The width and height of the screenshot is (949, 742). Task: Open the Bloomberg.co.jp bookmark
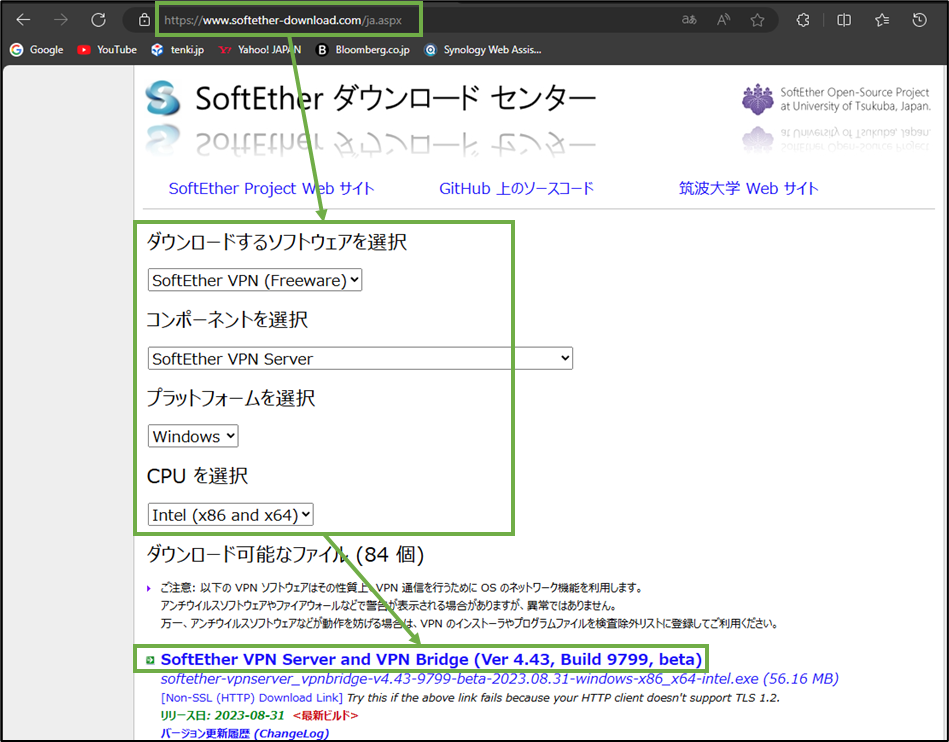pos(363,50)
